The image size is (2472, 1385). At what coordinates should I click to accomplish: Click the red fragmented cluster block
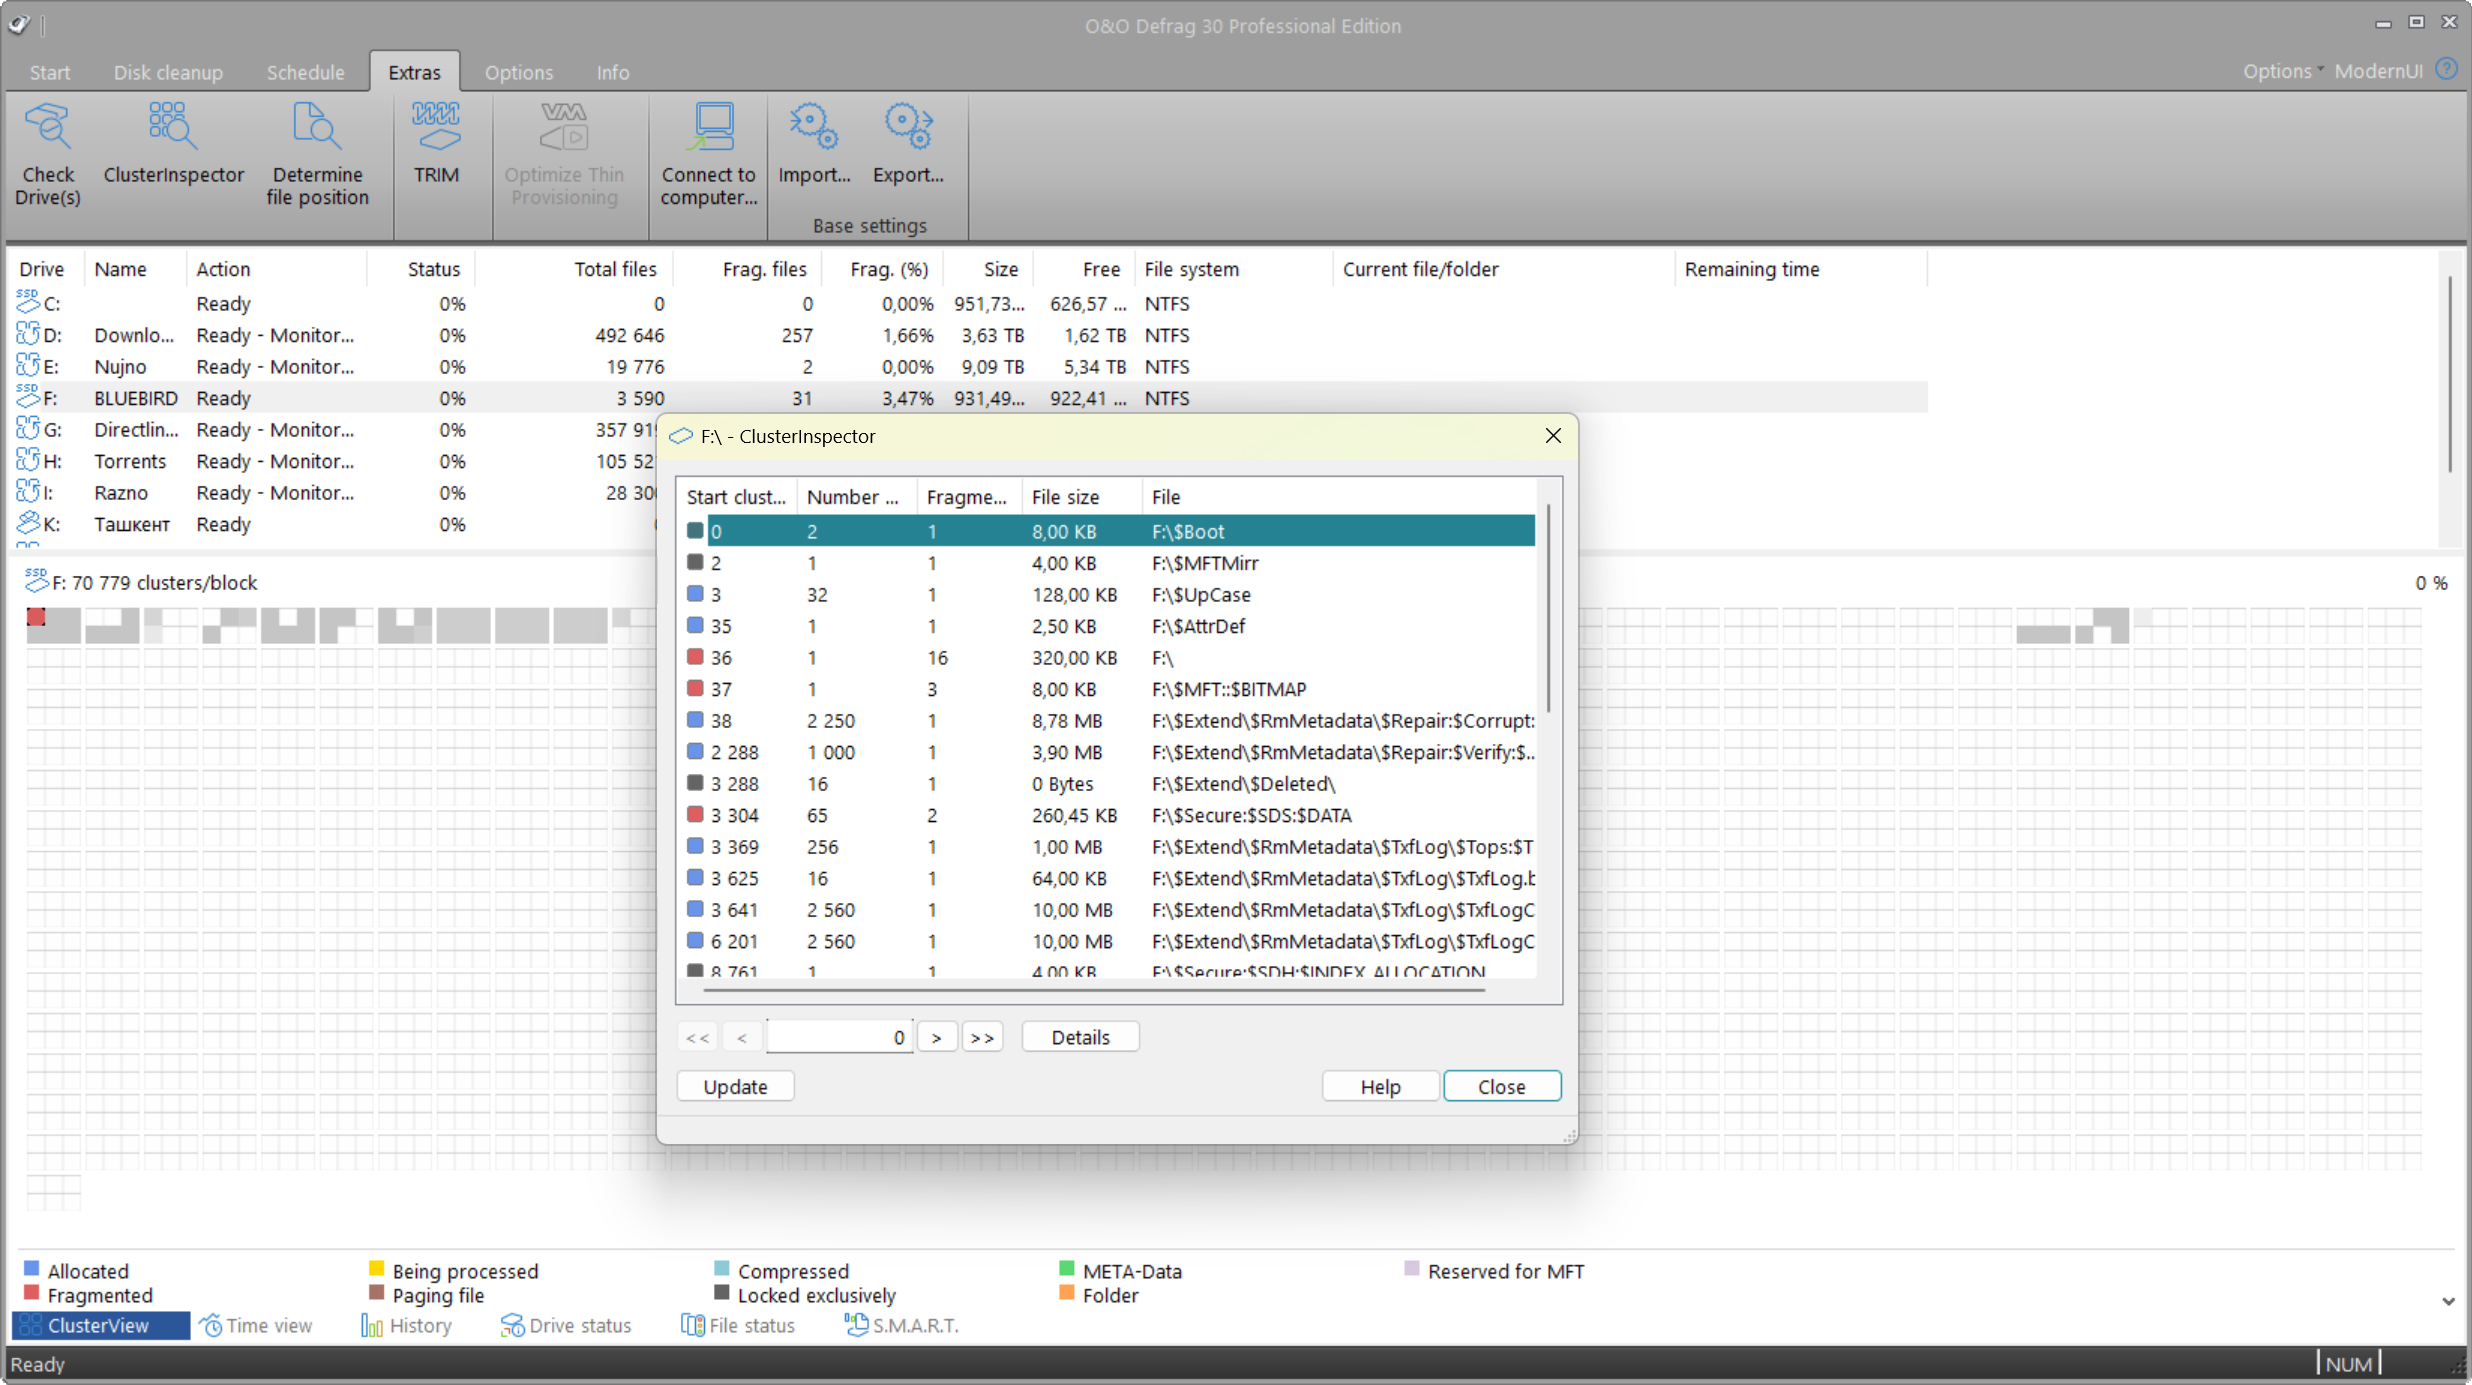point(36,616)
